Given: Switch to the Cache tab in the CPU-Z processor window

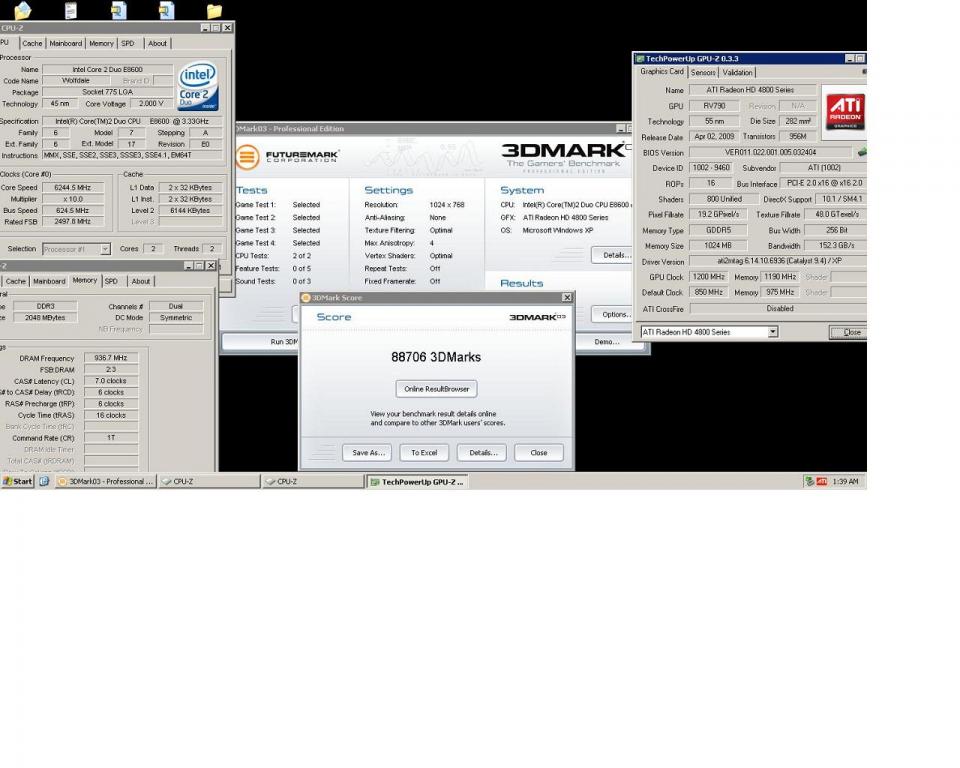Looking at the screenshot, I should click(x=32, y=43).
